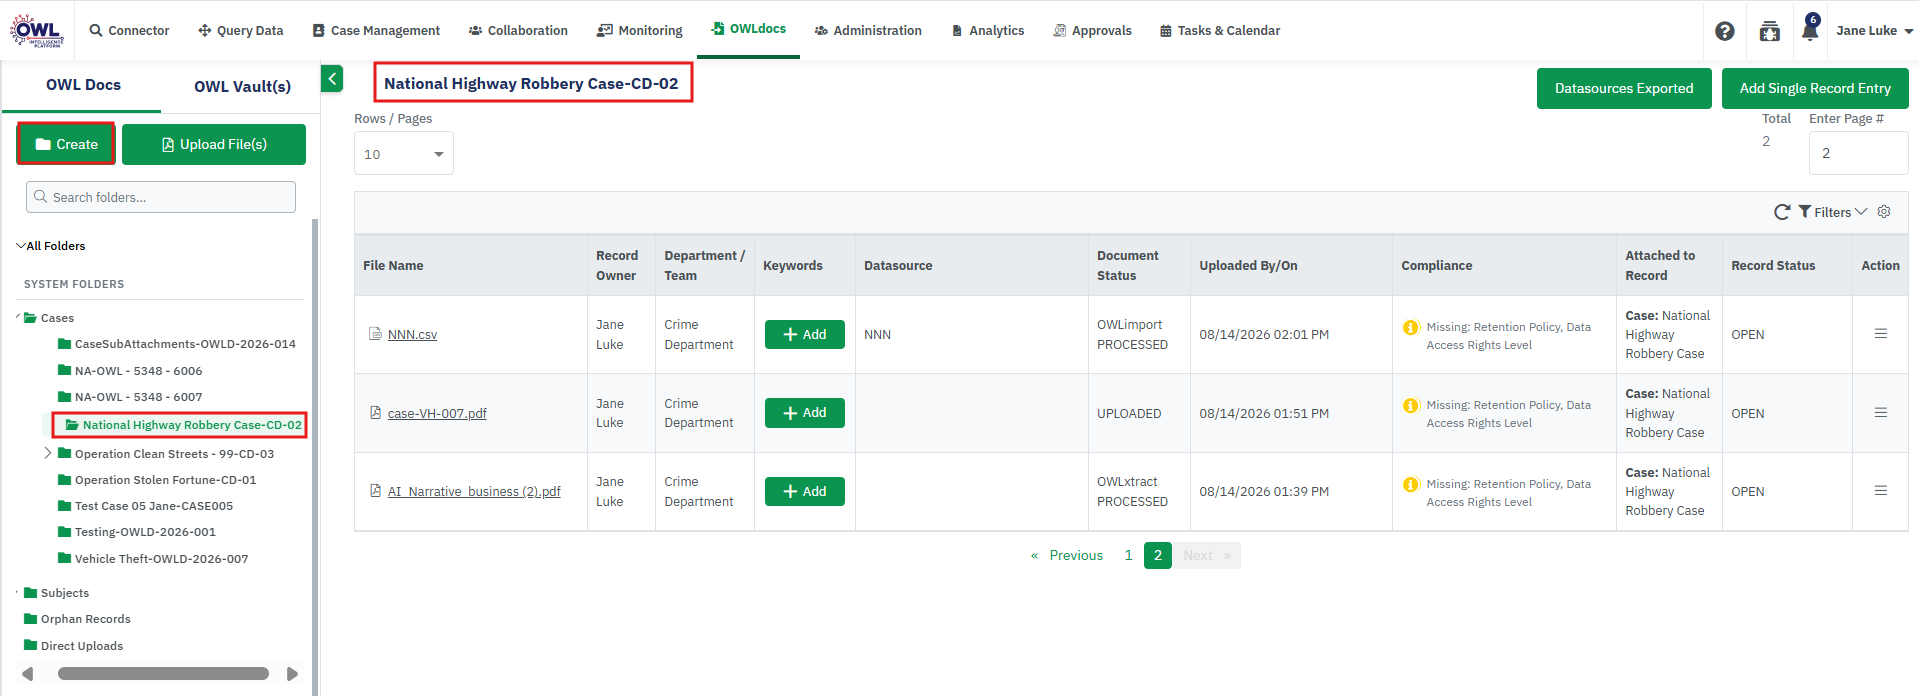Collapse the folder sidebar with the green chevron
Screen dimensions: 1919x696
pyautogui.click(x=332, y=78)
